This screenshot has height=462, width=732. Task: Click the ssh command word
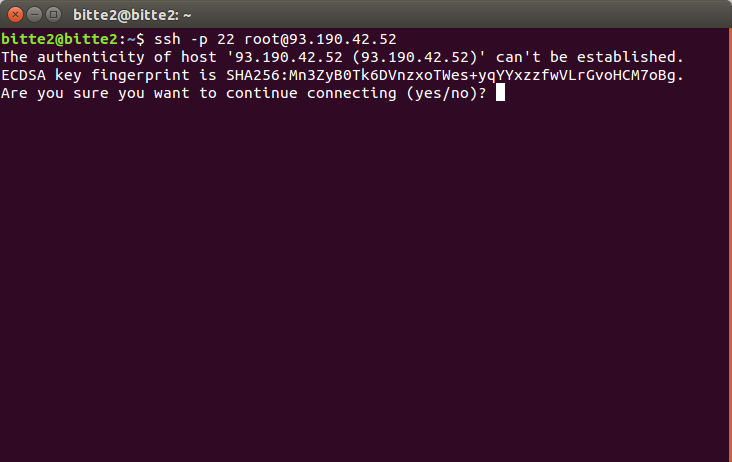[167, 39]
